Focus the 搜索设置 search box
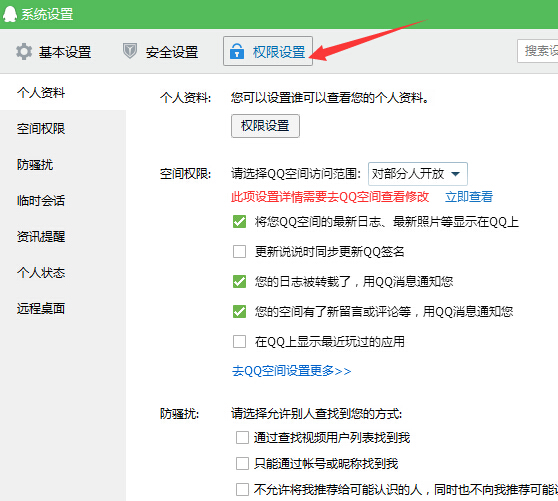 point(537,51)
